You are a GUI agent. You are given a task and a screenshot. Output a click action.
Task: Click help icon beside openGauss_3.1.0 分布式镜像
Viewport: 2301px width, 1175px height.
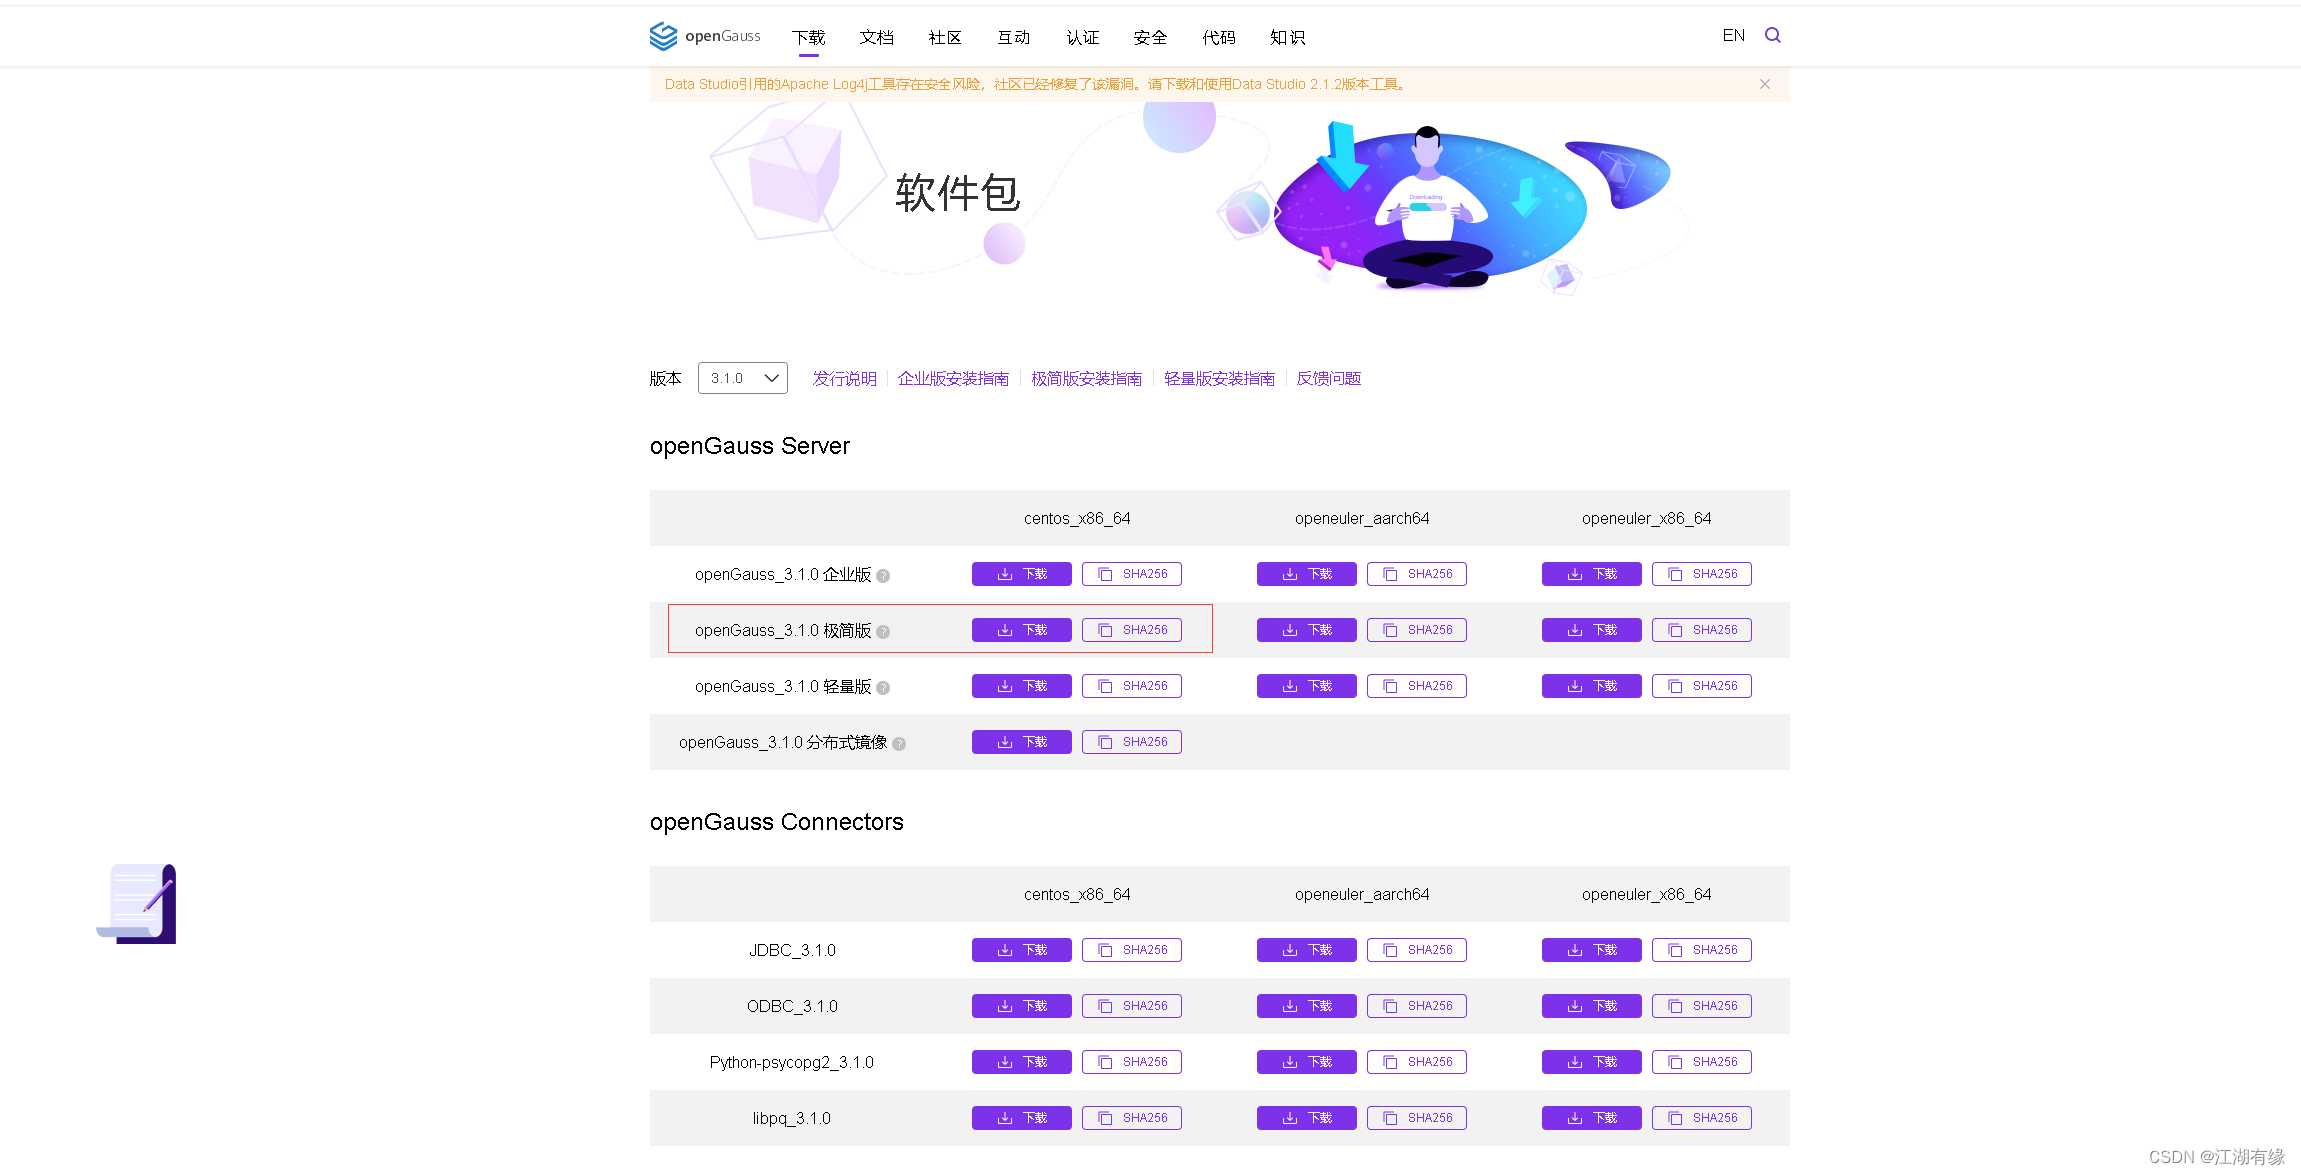coord(899,744)
